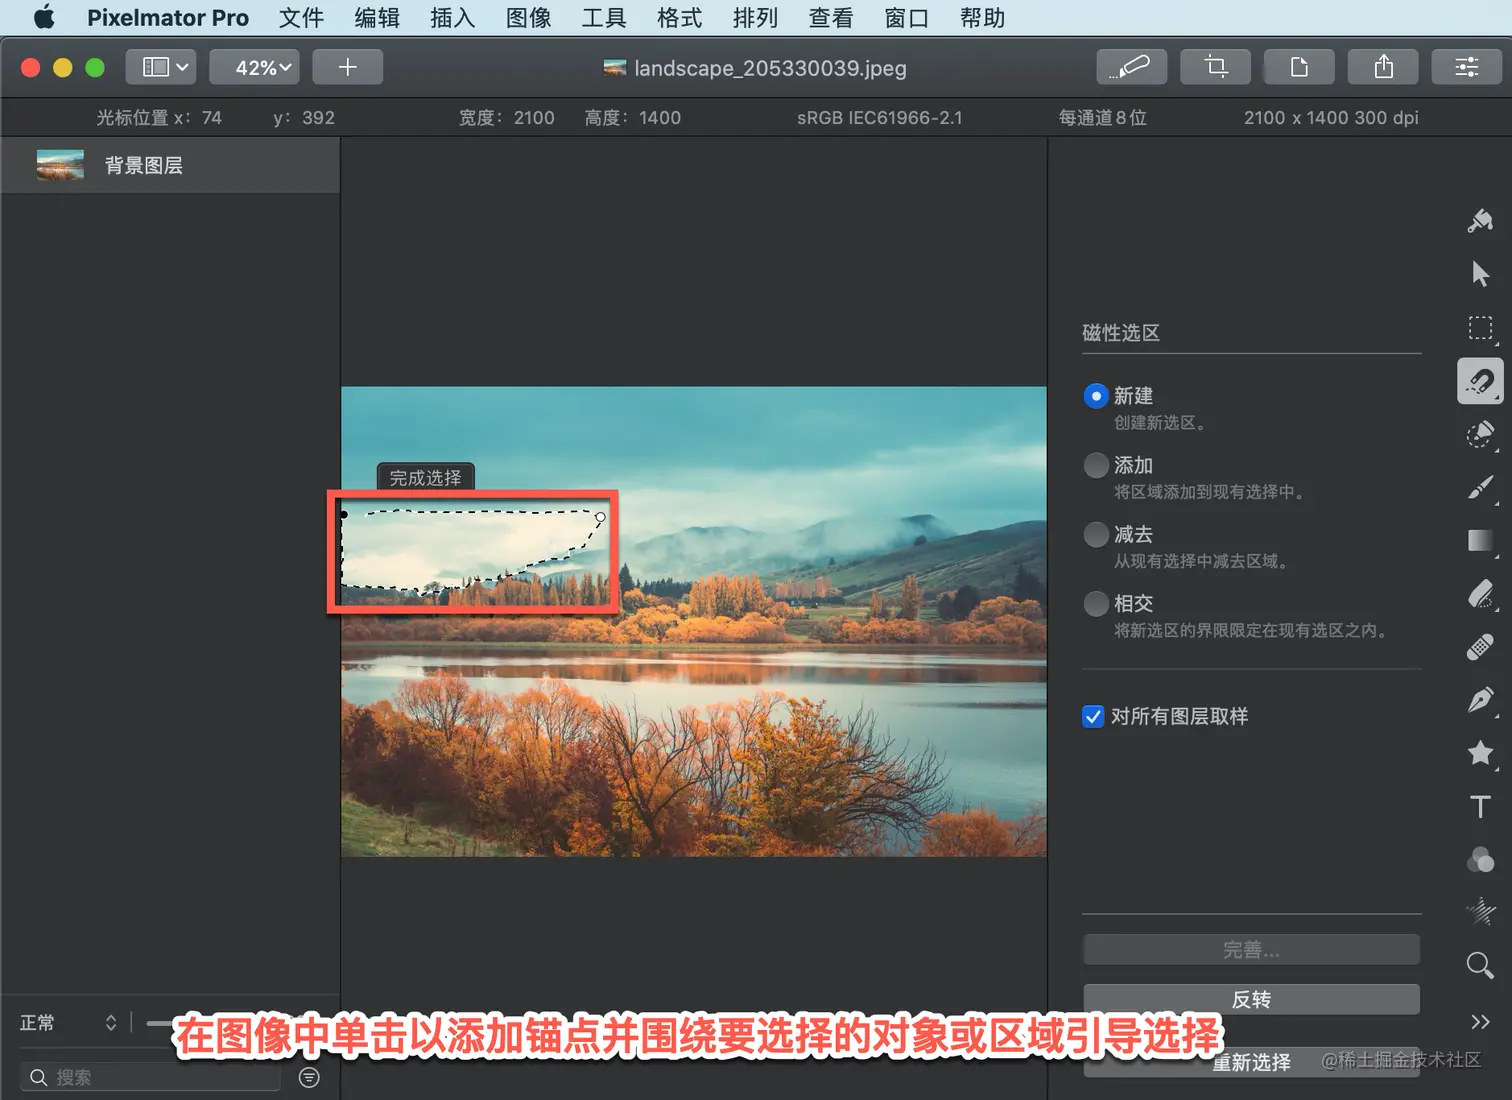Select the Erase tool
Viewport: 1512px width, 1100px height.
[1480, 594]
